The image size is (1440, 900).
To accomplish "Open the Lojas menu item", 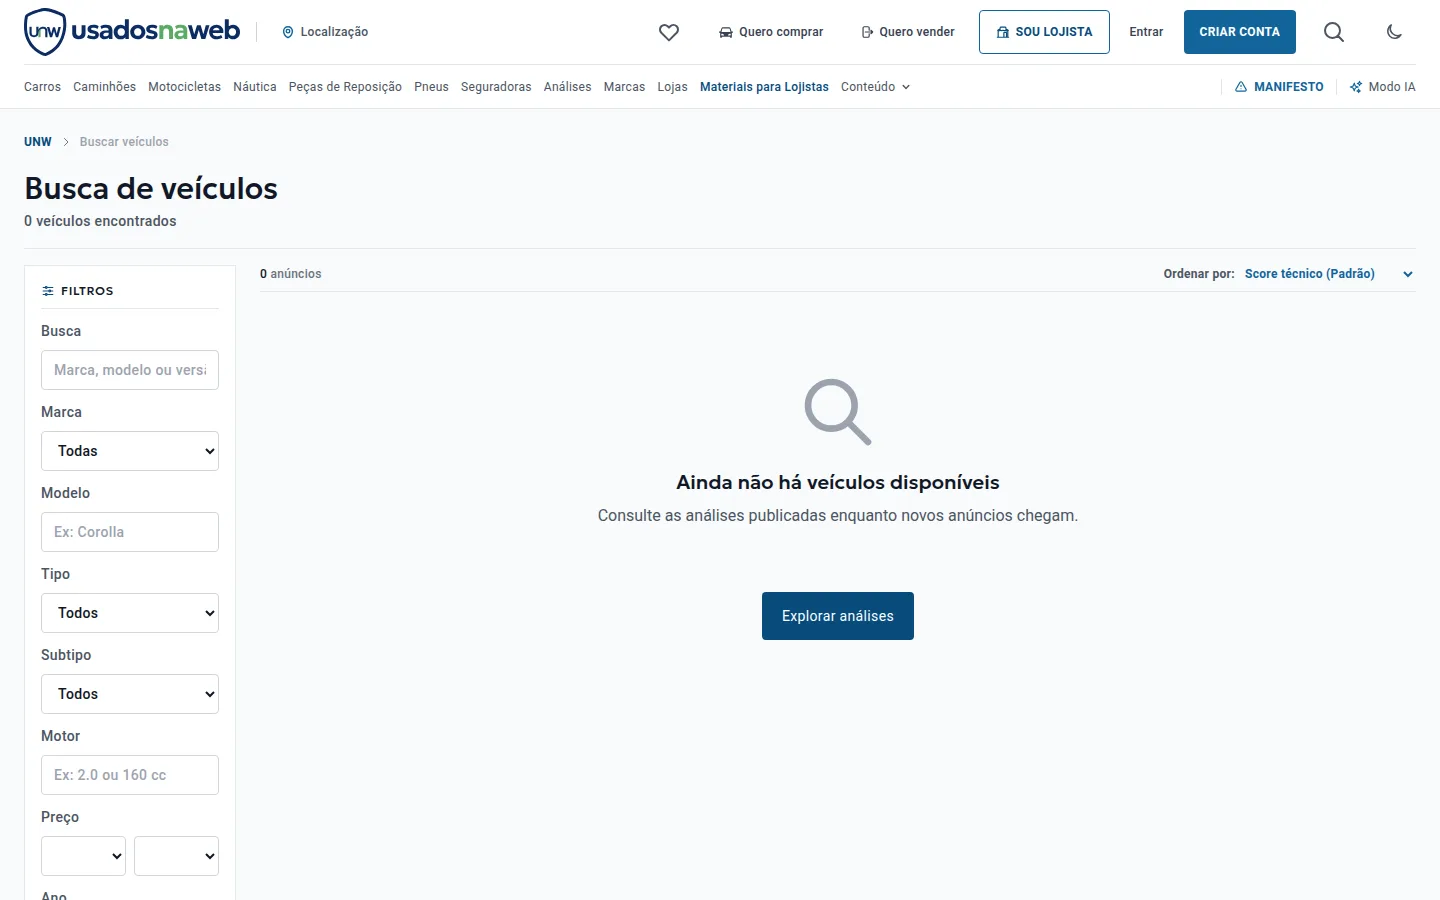I will [672, 87].
